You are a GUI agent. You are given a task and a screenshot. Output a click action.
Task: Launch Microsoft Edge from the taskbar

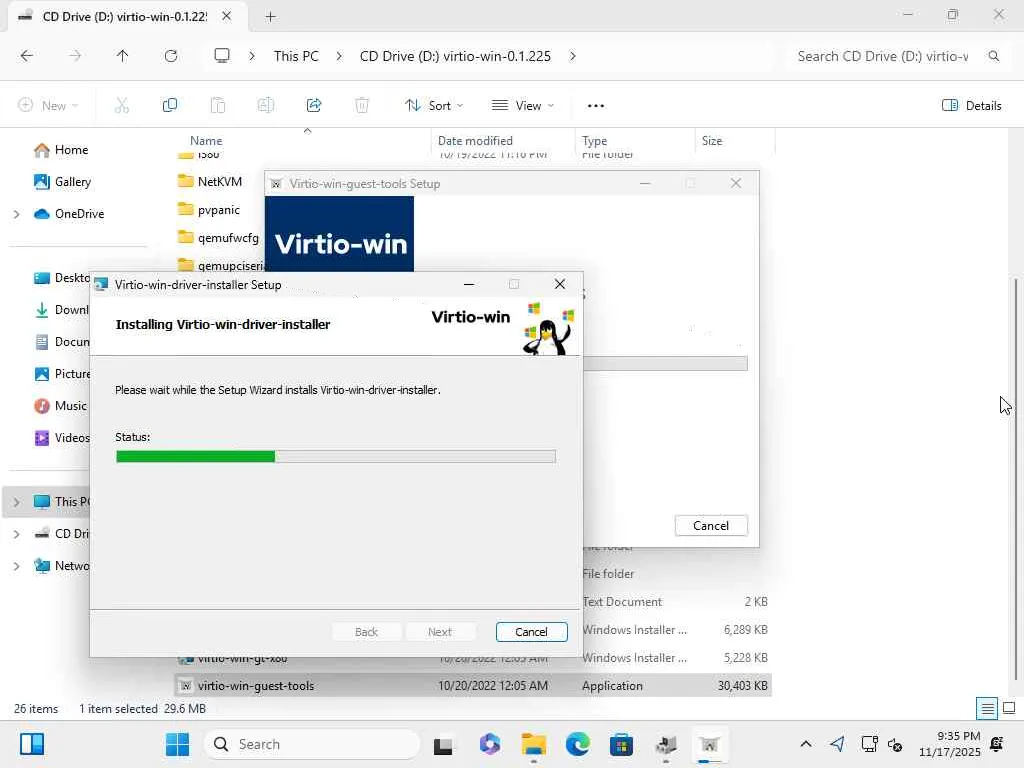click(577, 744)
